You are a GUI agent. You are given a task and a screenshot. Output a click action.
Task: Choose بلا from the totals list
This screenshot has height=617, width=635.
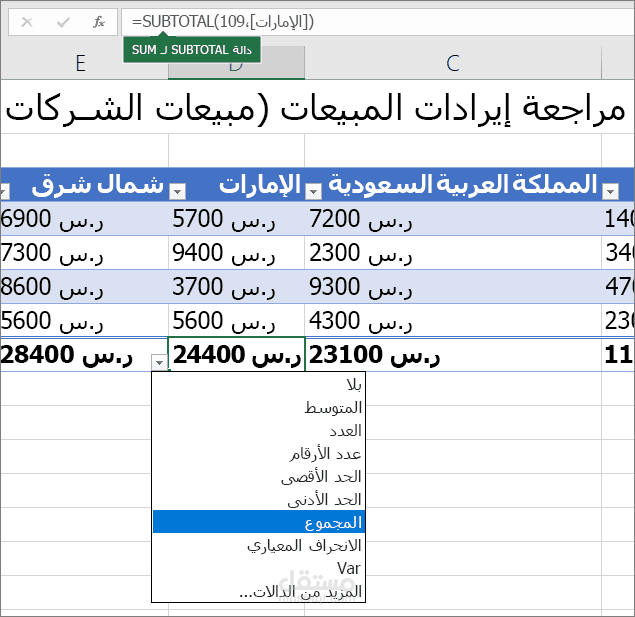coord(259,385)
